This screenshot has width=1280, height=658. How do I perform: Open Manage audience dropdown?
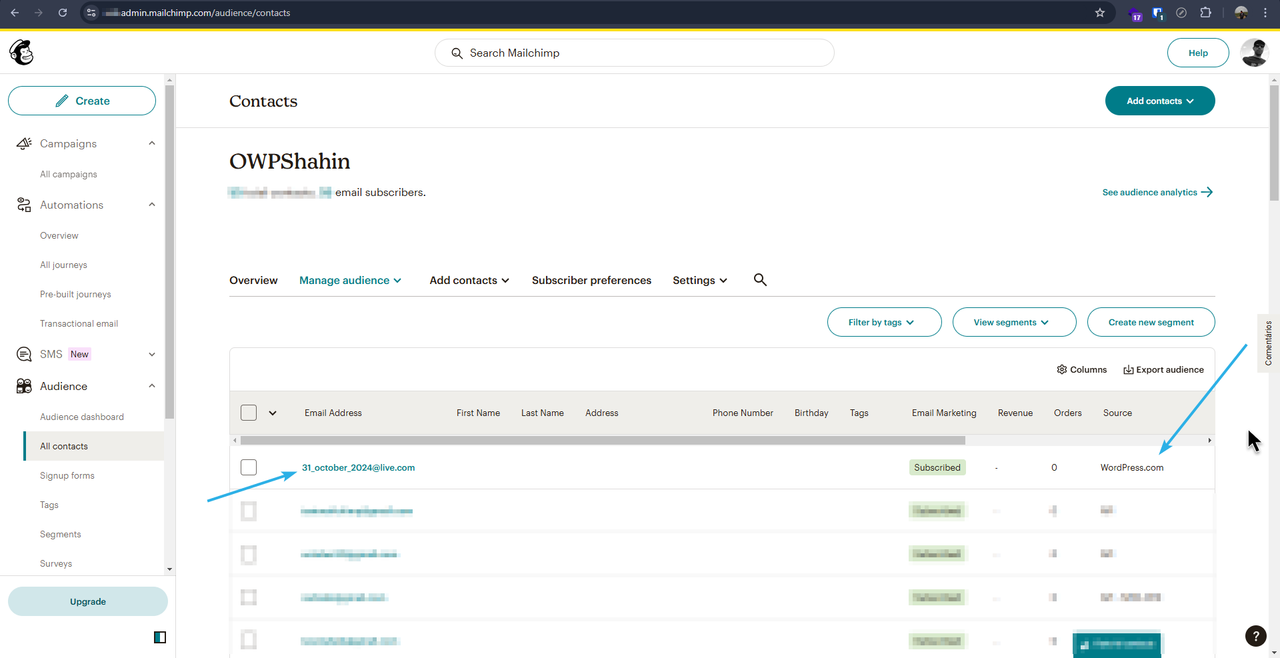(350, 280)
